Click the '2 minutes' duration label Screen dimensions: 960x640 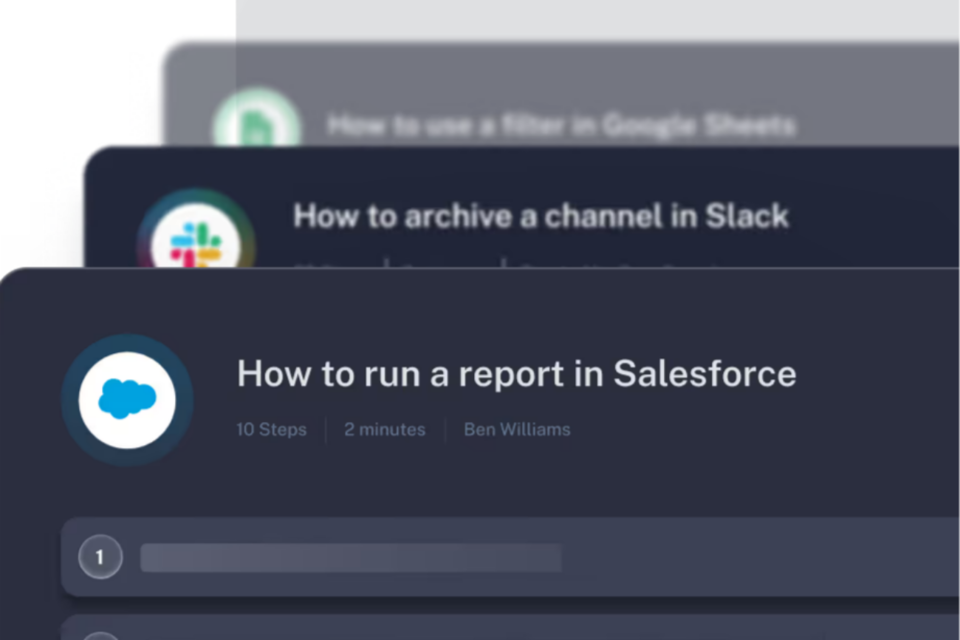(x=385, y=430)
